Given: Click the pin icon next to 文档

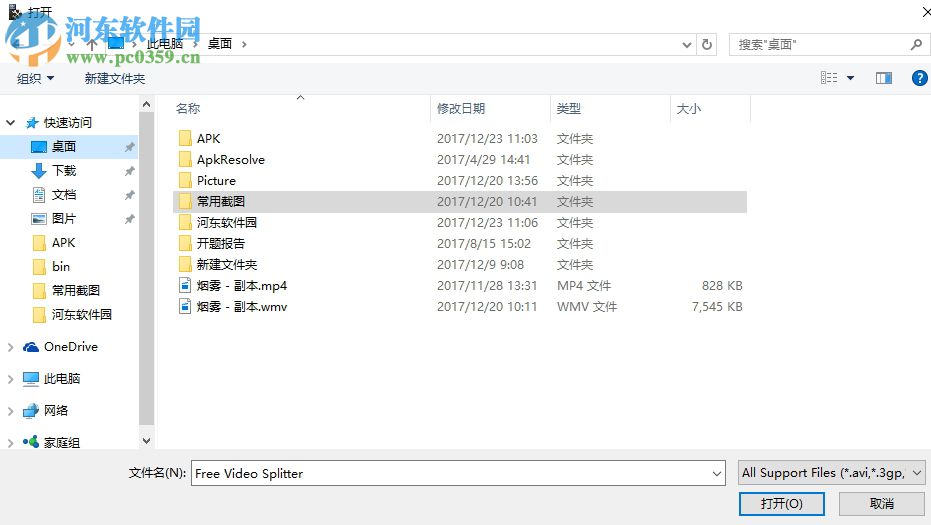Looking at the screenshot, I should [x=129, y=195].
